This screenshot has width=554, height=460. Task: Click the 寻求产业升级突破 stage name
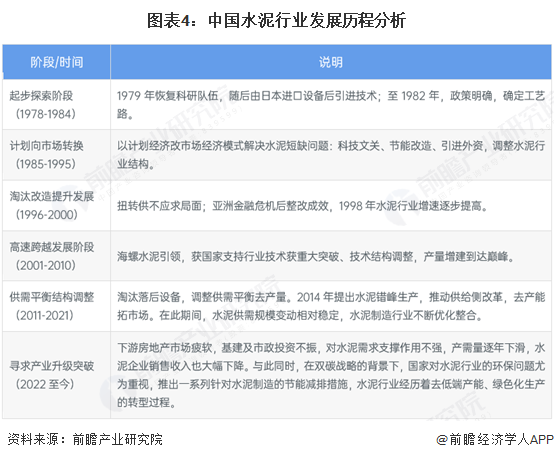pyautogui.click(x=52, y=366)
